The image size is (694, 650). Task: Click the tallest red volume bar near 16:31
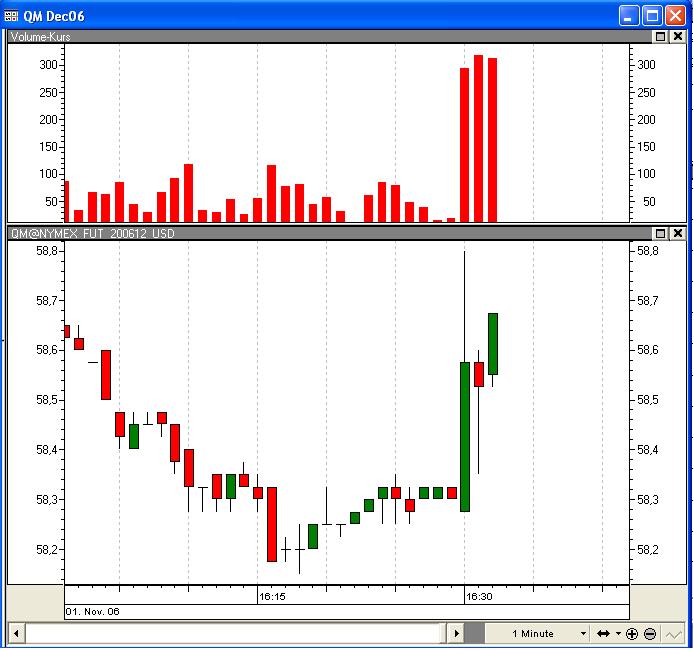(478, 138)
